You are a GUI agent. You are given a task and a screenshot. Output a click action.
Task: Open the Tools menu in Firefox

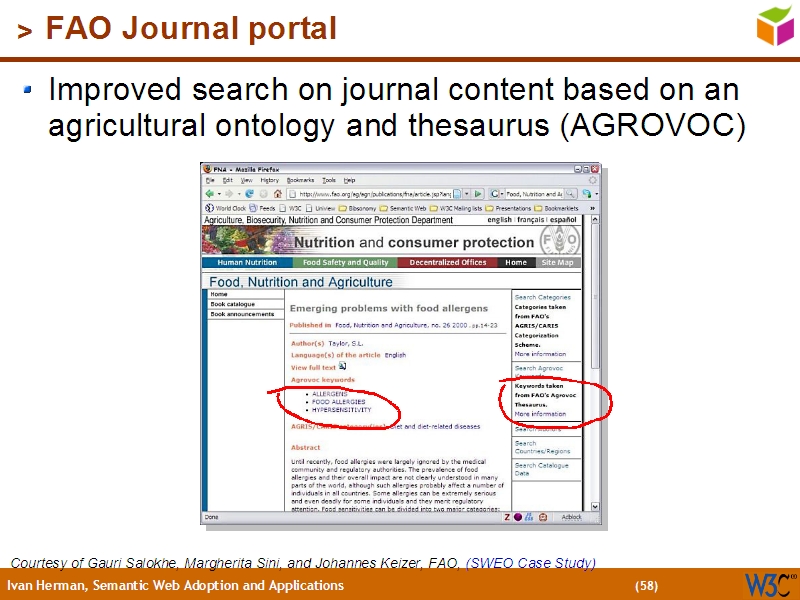pos(329,180)
